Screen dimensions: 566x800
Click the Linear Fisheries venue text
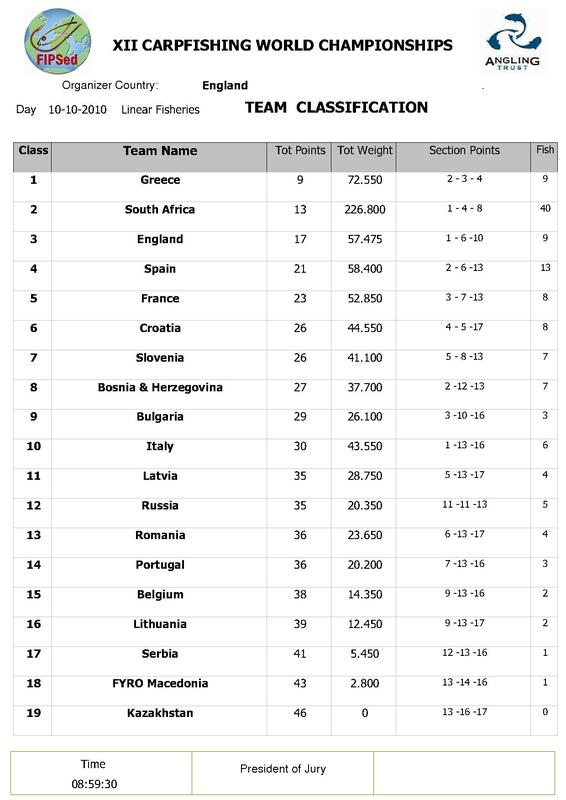pyautogui.click(x=160, y=110)
